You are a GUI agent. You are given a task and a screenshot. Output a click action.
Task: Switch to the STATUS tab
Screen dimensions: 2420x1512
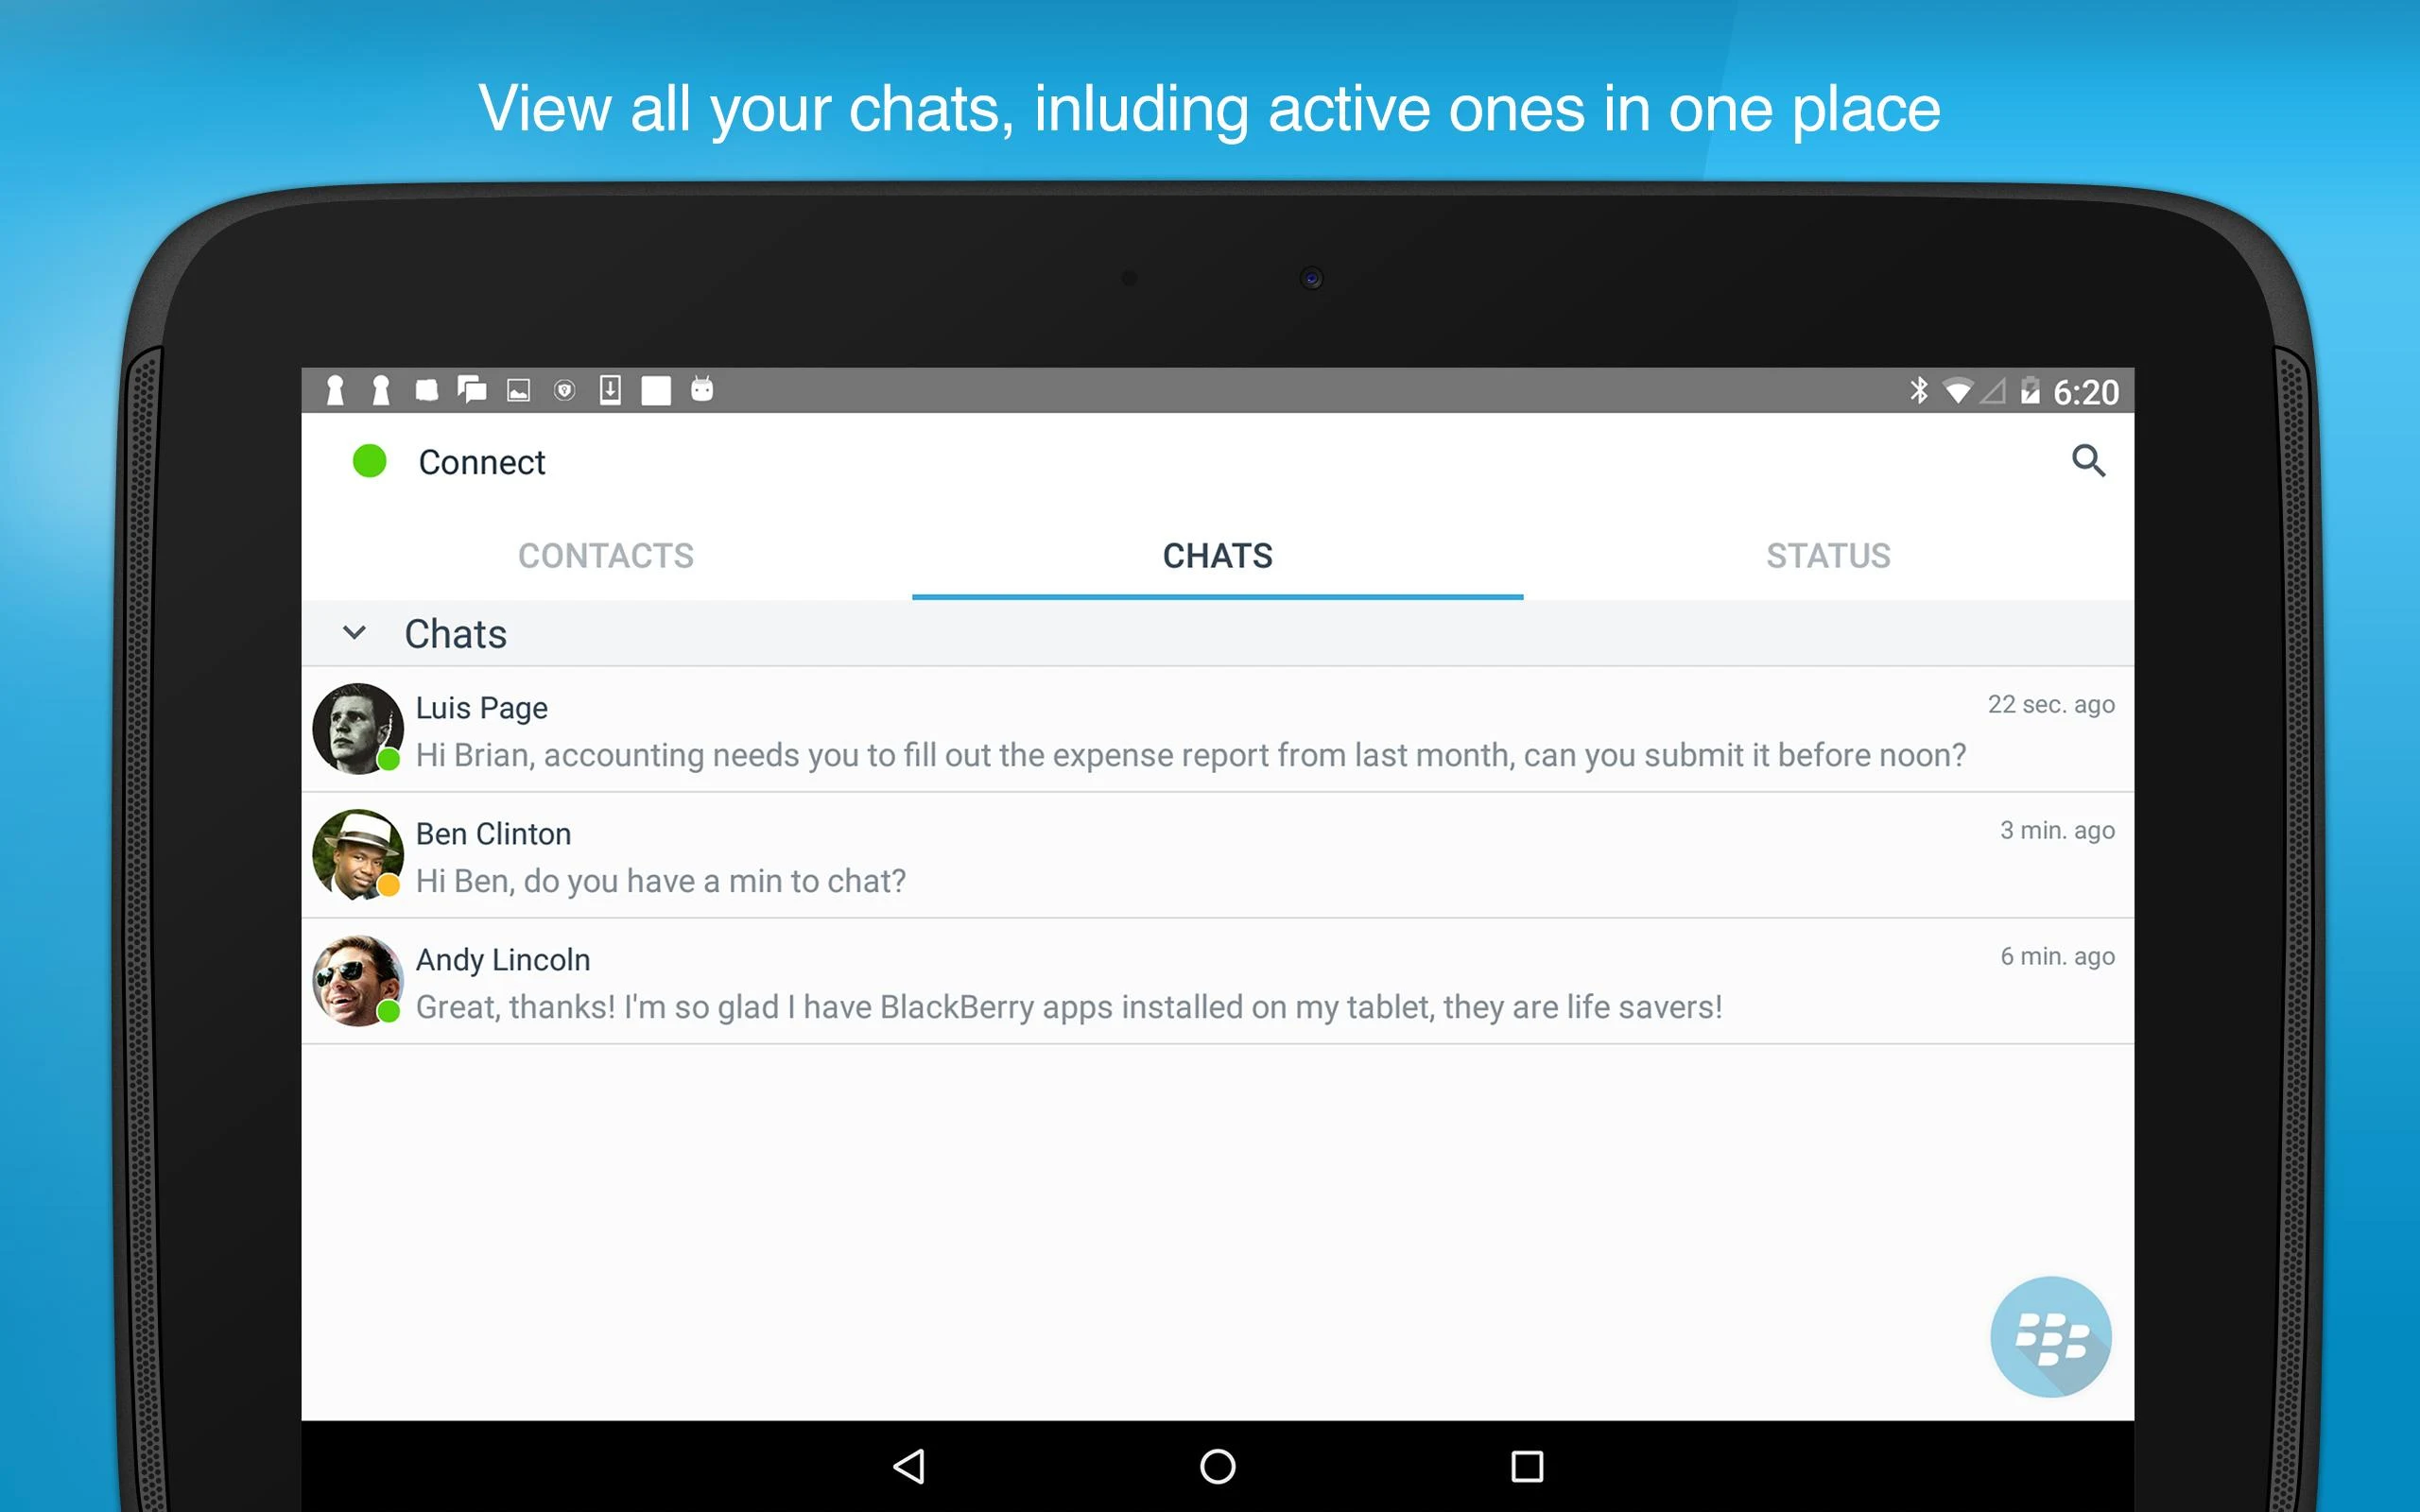coord(1828,556)
